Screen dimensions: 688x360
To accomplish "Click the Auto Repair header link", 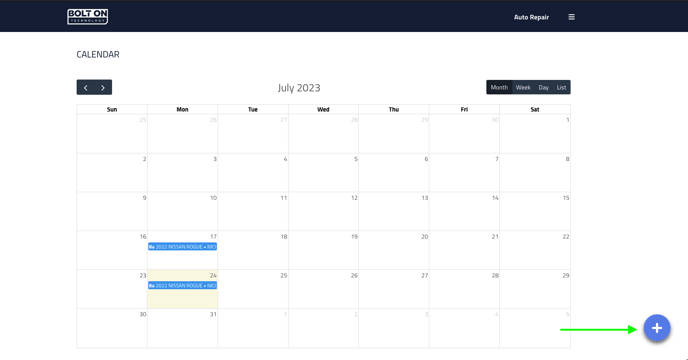I will (531, 17).
